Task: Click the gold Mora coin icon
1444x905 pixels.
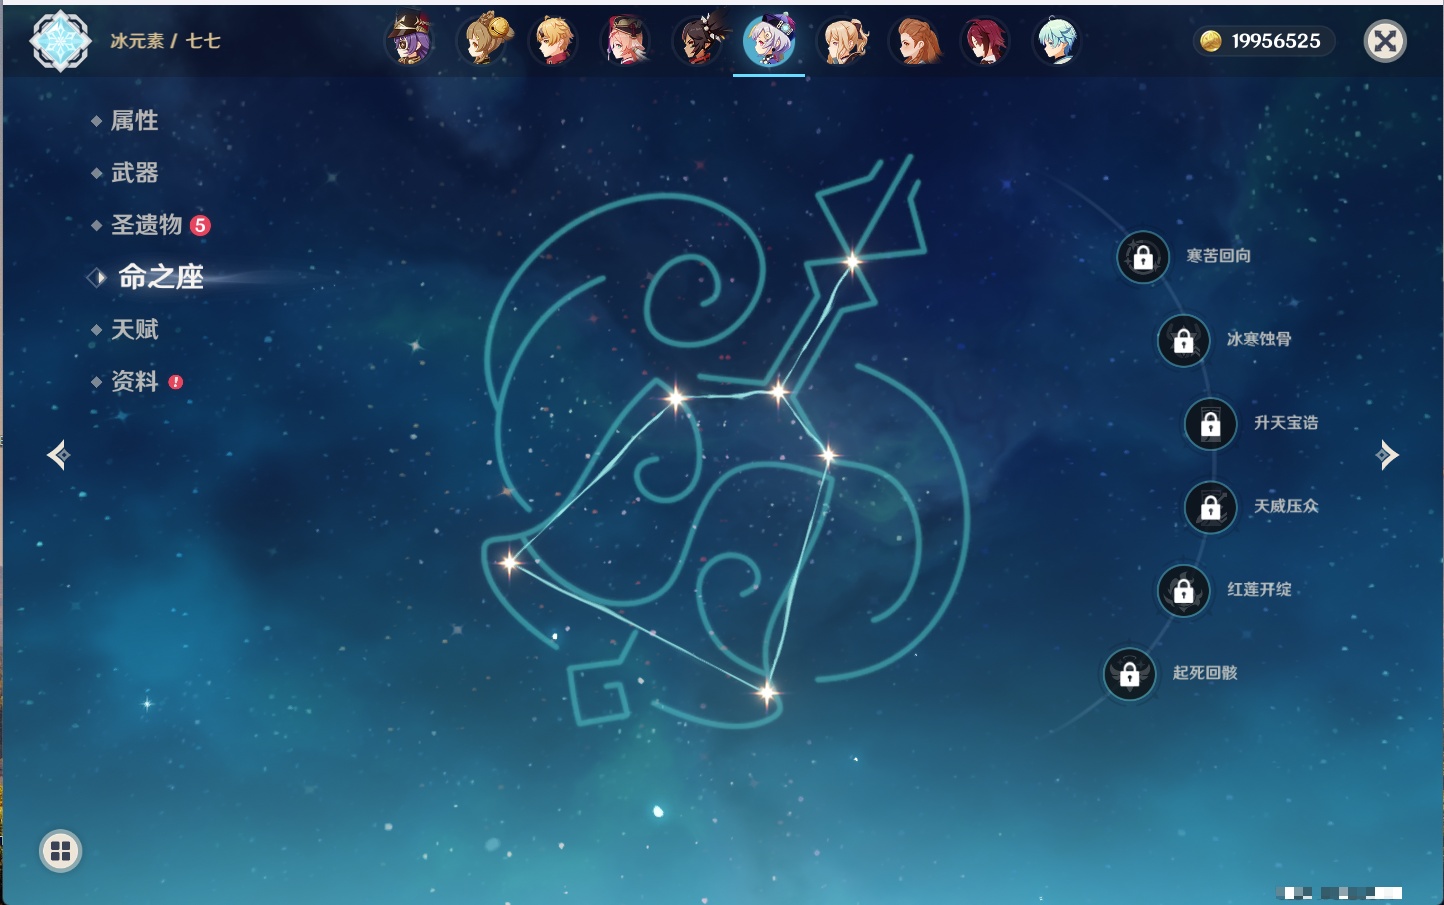Action: (x=1211, y=41)
